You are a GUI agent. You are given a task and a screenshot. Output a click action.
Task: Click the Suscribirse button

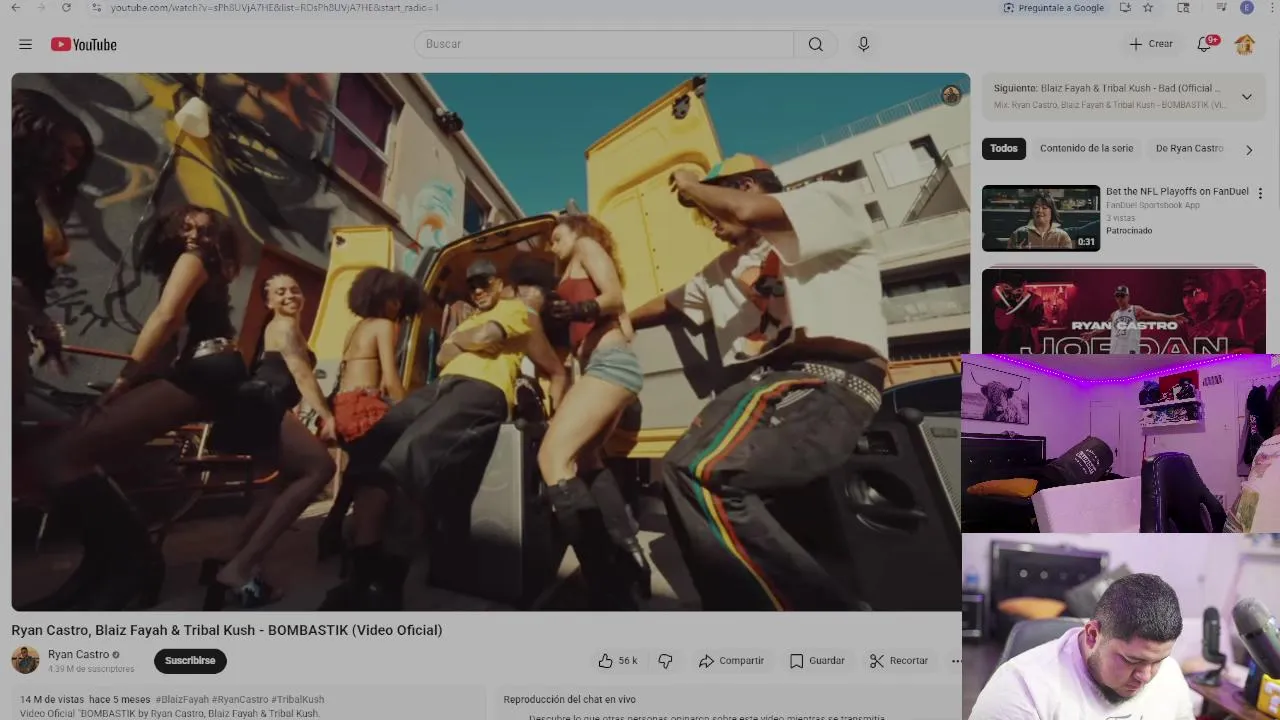[190, 660]
